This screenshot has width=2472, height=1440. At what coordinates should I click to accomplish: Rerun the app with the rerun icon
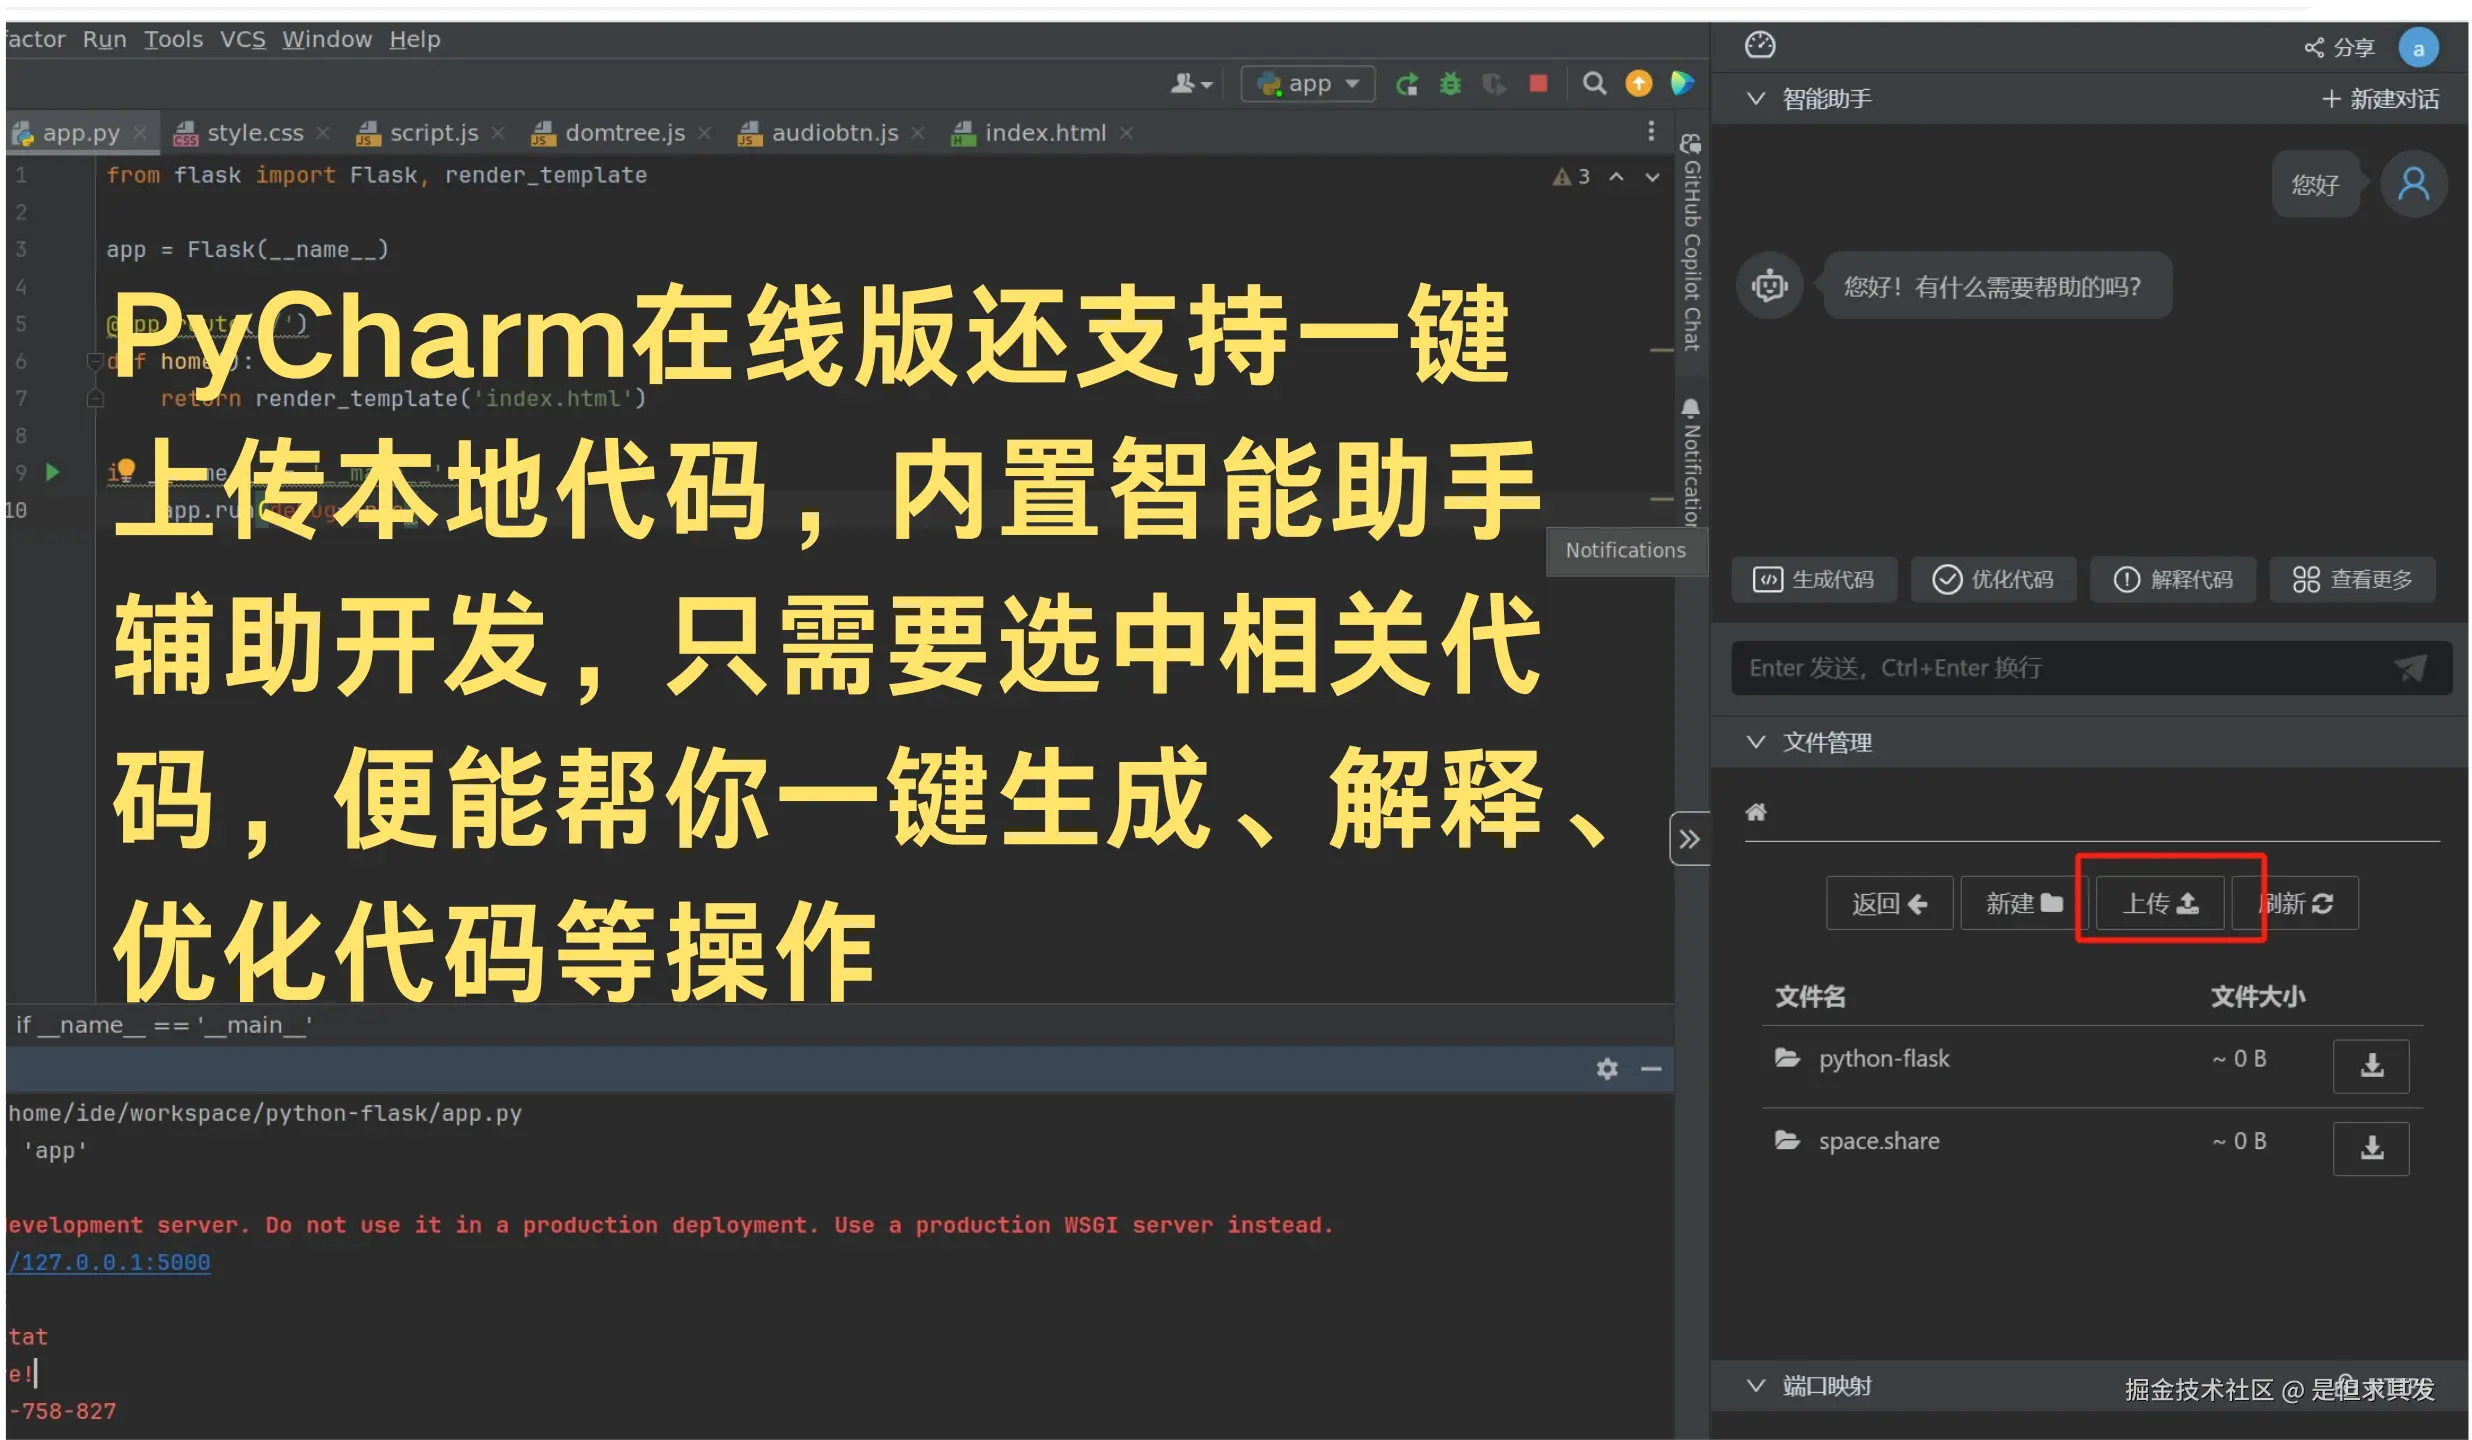click(x=1407, y=84)
